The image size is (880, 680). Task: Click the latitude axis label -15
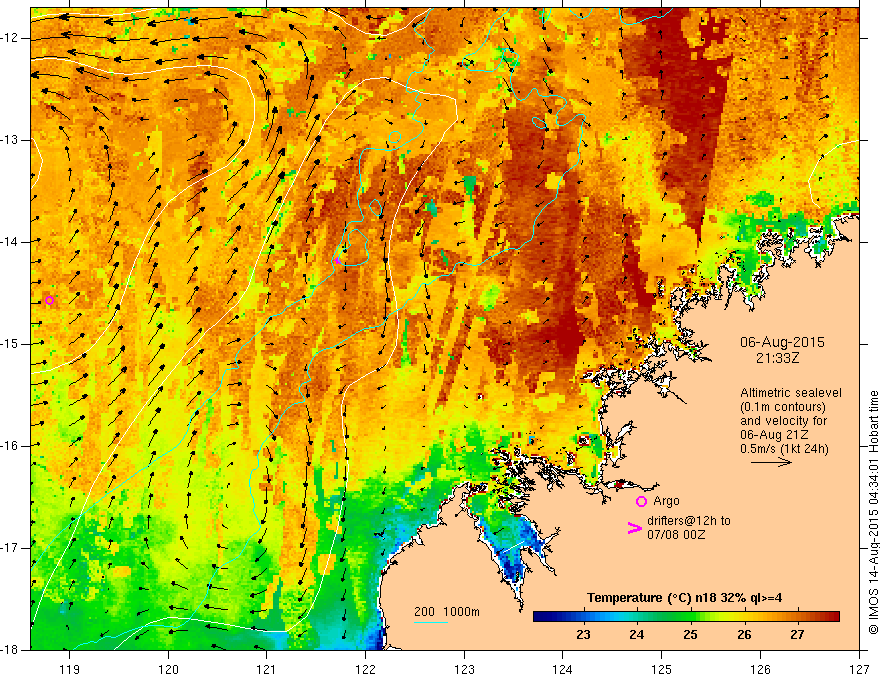click(10, 344)
